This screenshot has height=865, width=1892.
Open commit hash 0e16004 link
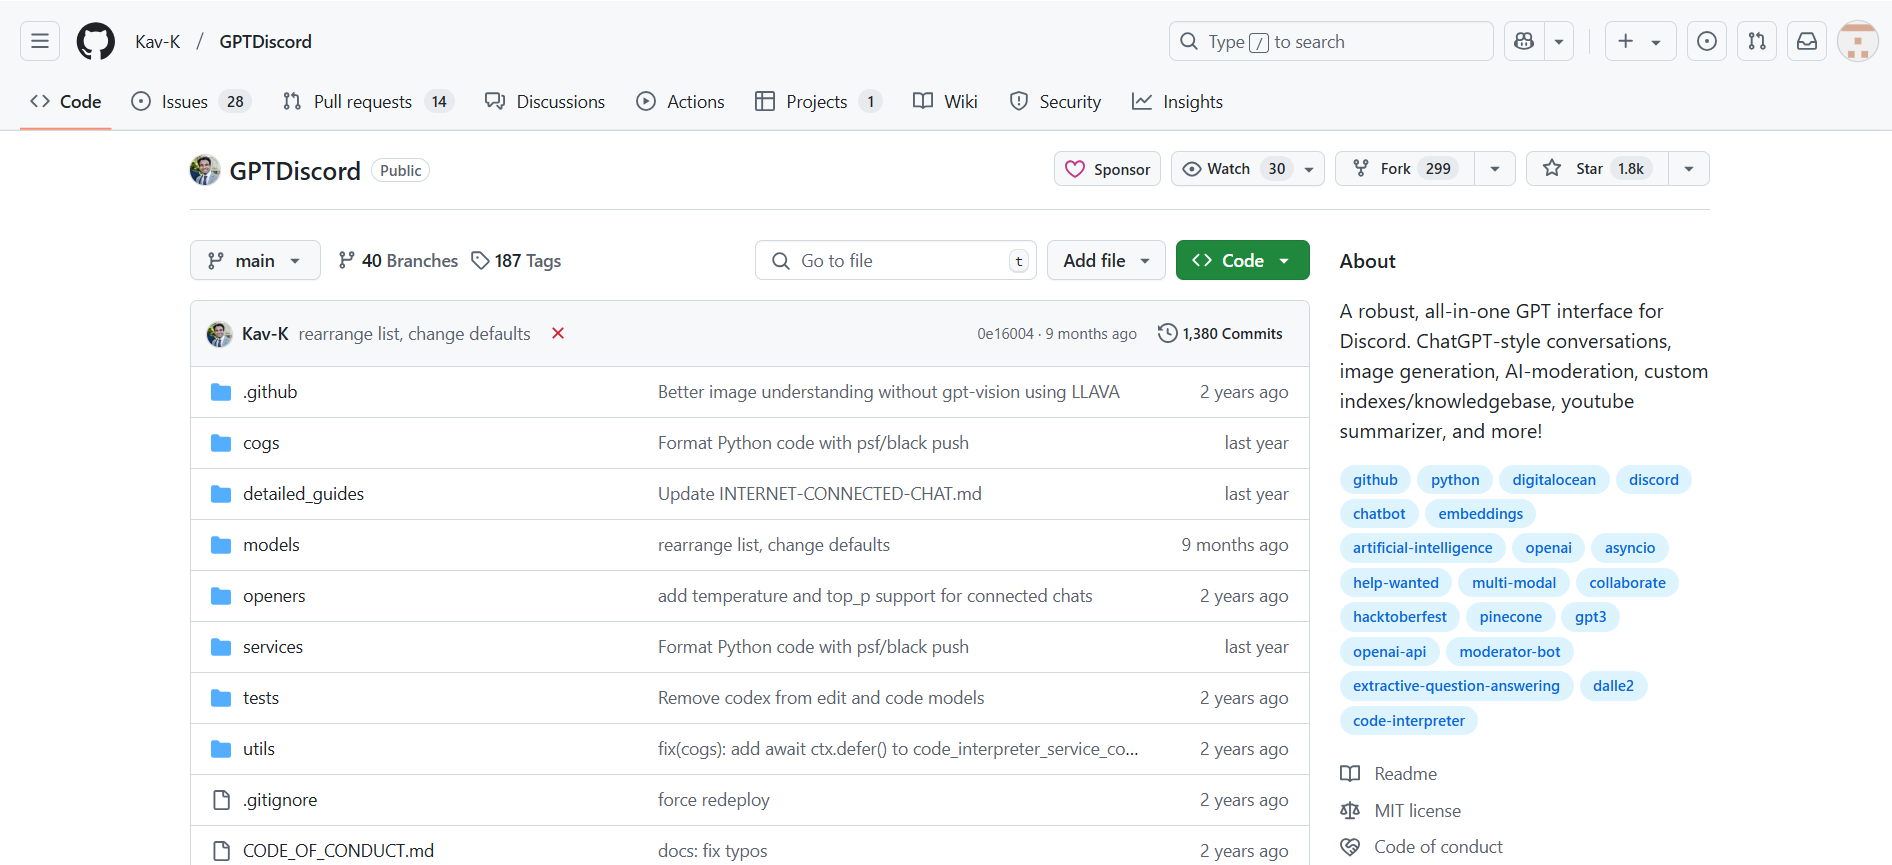coord(1005,334)
